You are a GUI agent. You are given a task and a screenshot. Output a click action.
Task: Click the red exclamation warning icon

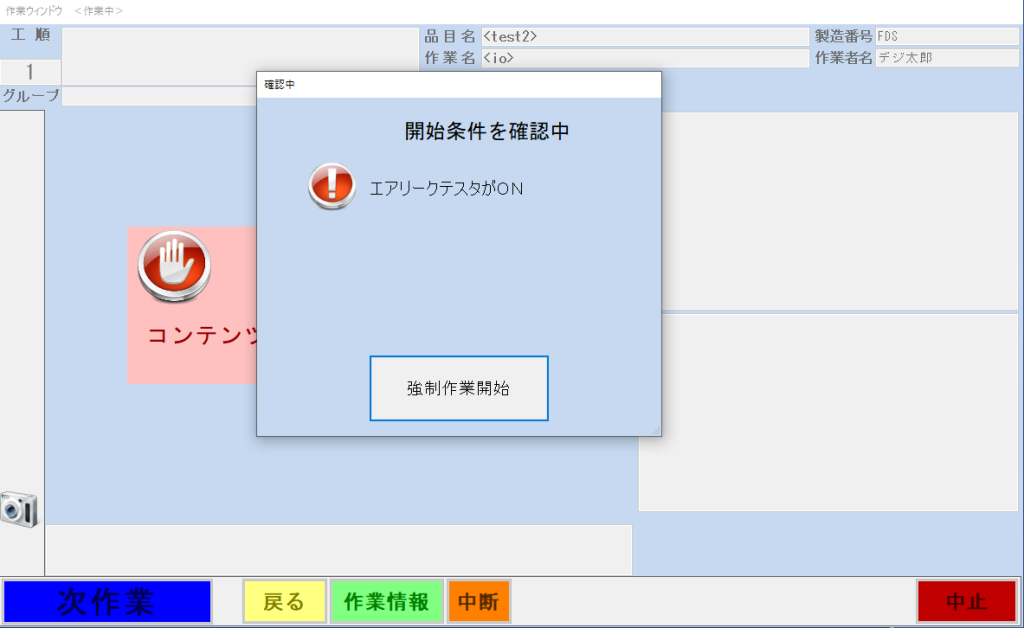[x=332, y=186]
